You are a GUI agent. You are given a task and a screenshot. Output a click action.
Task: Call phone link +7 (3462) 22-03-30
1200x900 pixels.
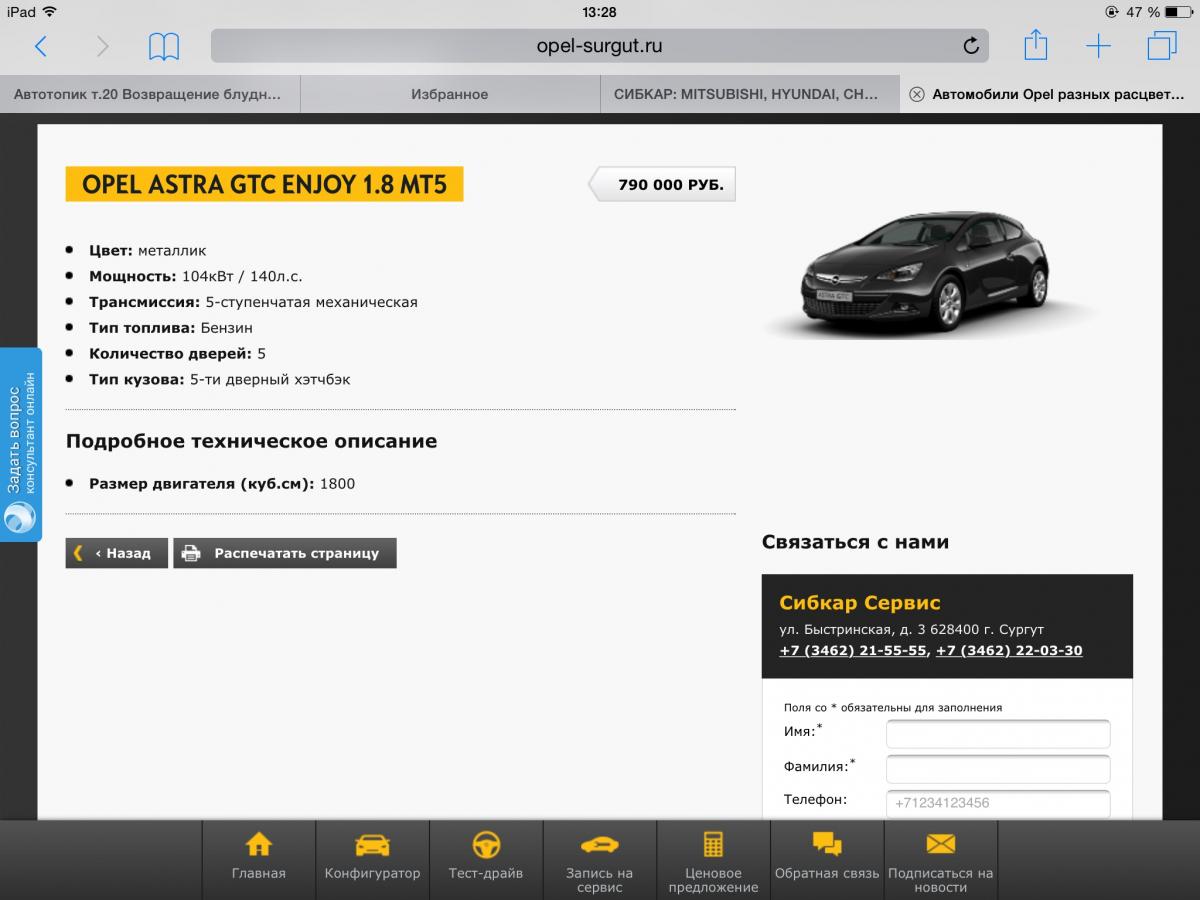[1009, 650]
